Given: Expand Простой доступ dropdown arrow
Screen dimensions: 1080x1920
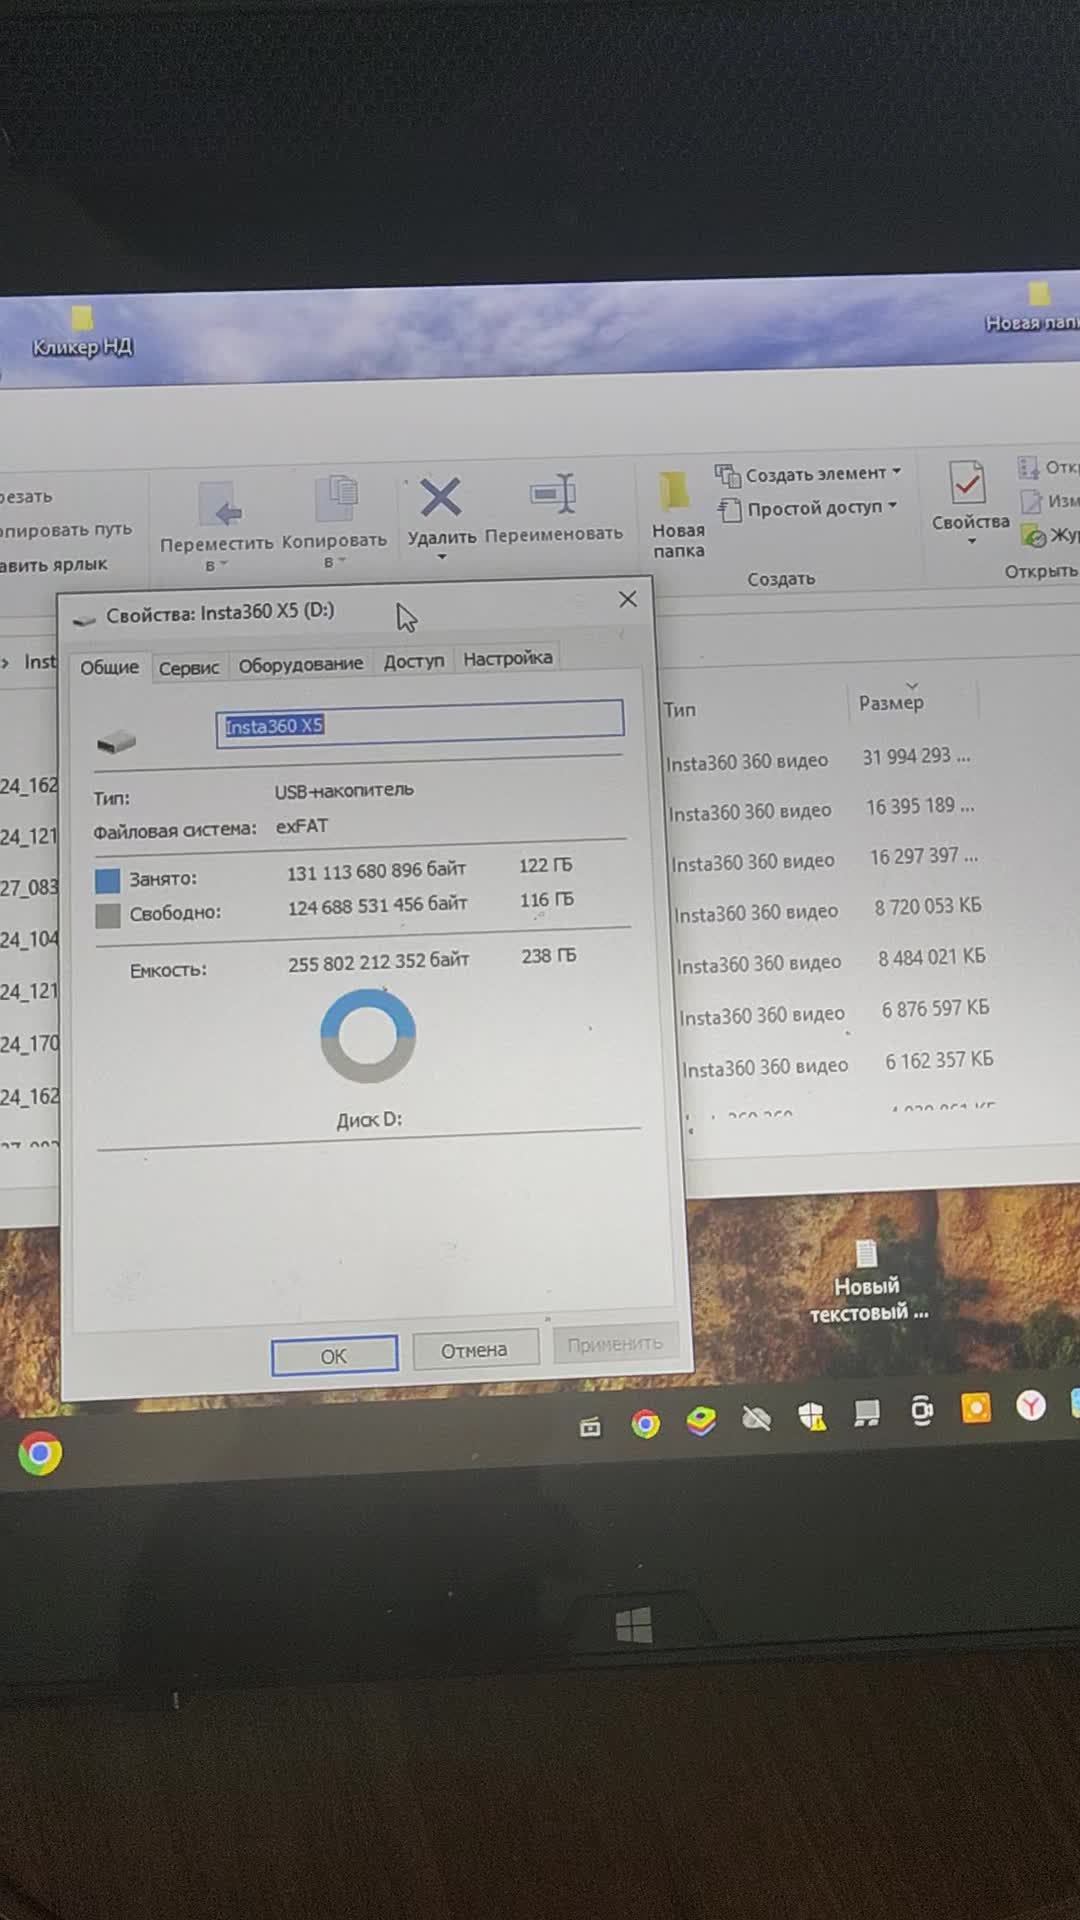Looking at the screenshot, I should click(x=892, y=506).
